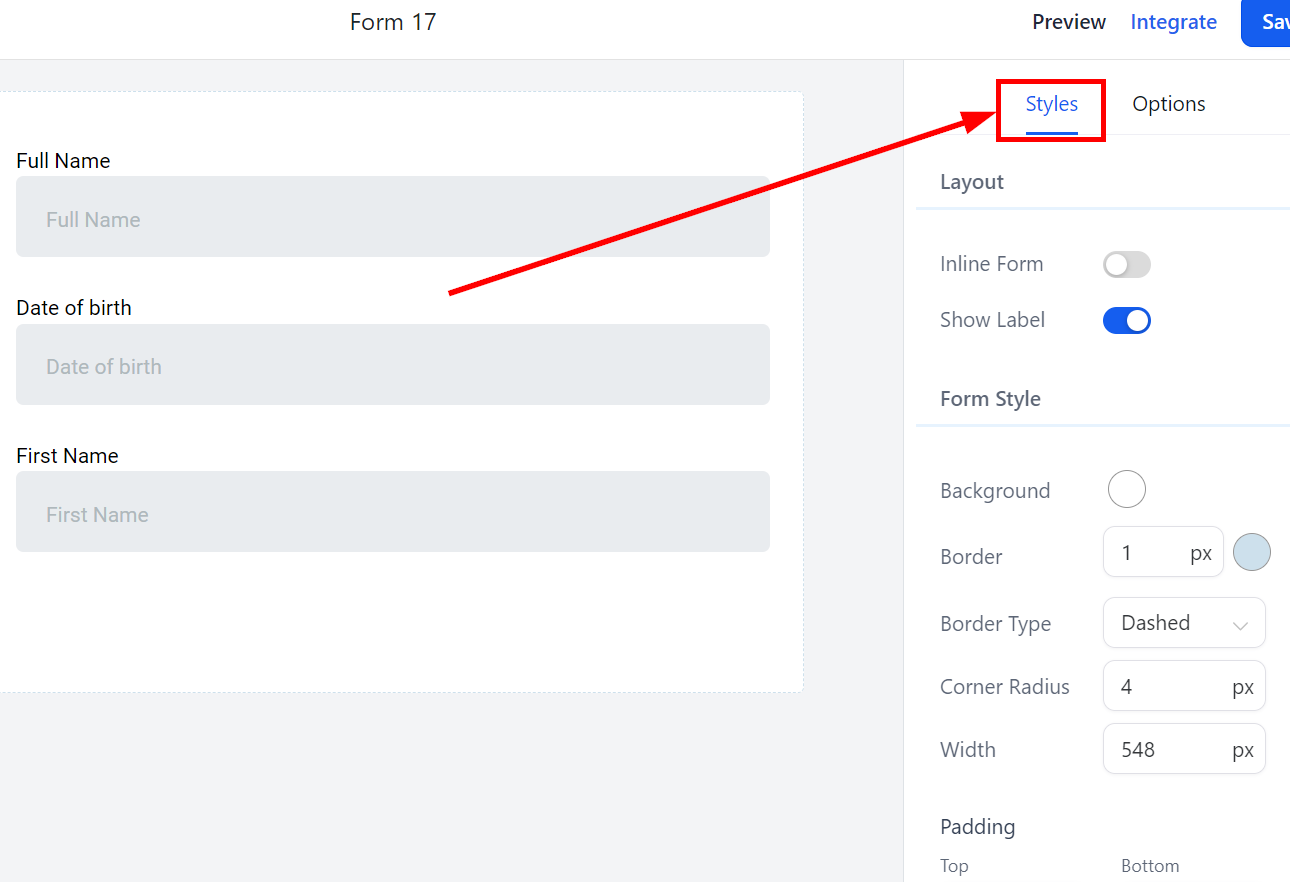The width and height of the screenshot is (1290, 882).
Task: Click the Preview link
Action: tap(1069, 22)
